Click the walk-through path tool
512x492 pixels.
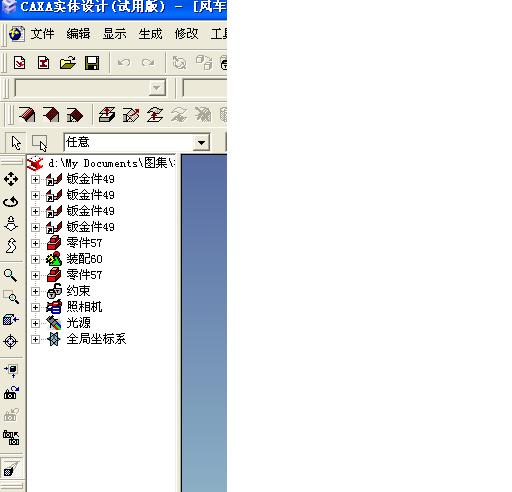point(11,246)
